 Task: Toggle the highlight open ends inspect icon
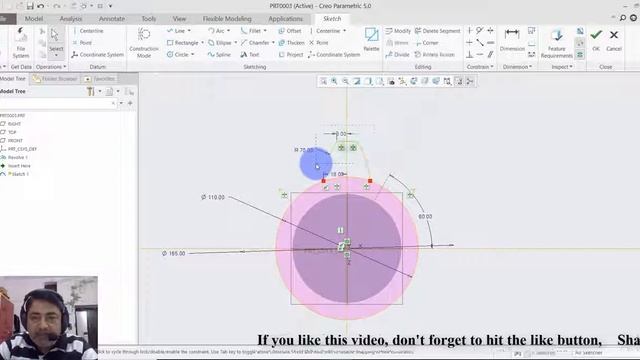(580, 43)
